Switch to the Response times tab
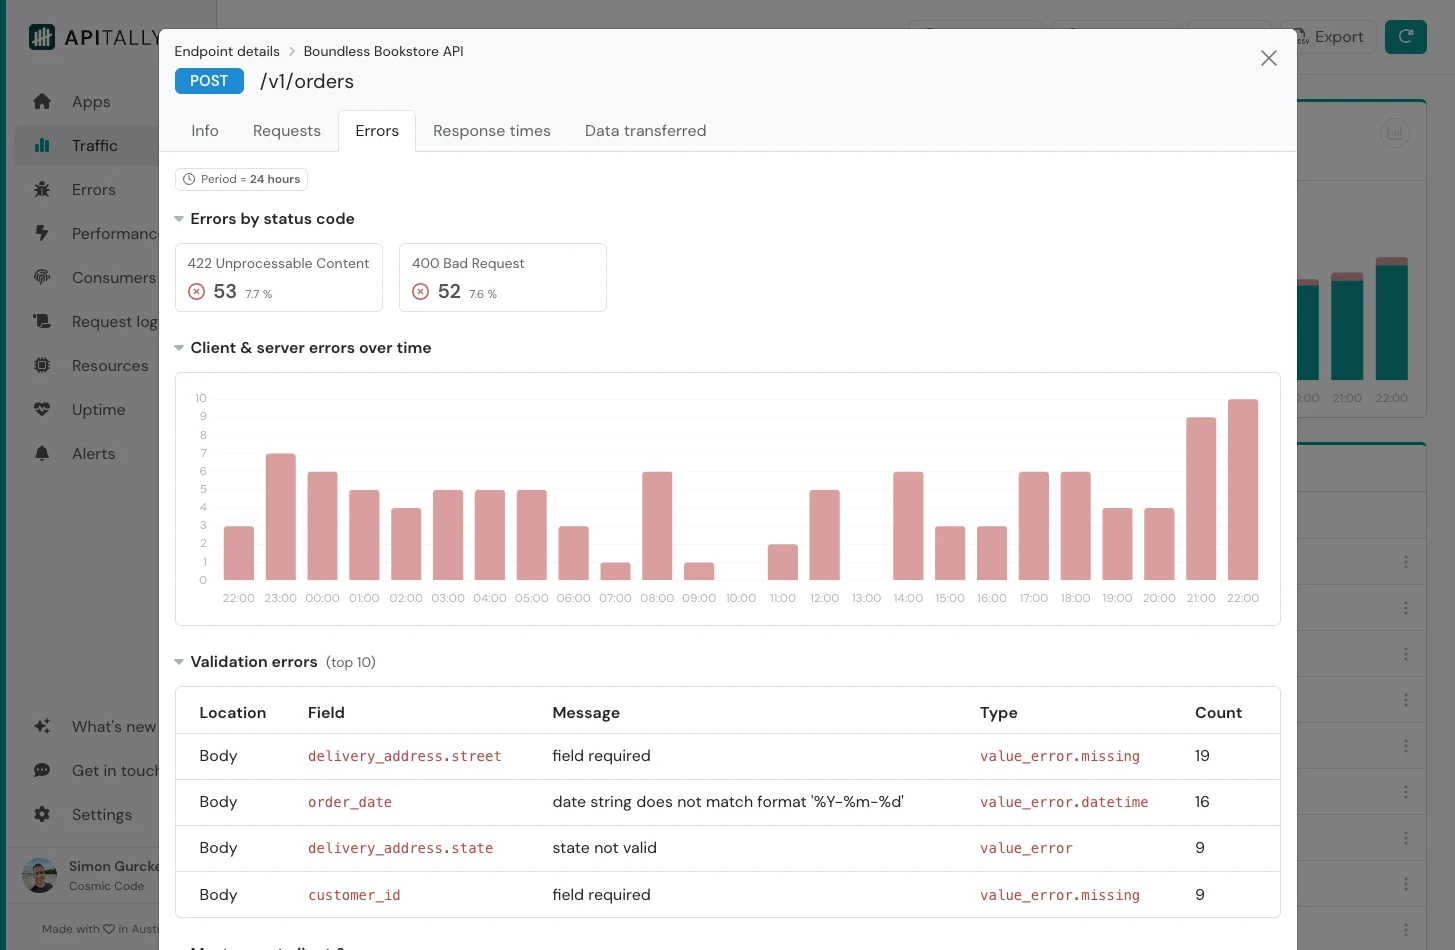The image size is (1455, 950). (491, 131)
